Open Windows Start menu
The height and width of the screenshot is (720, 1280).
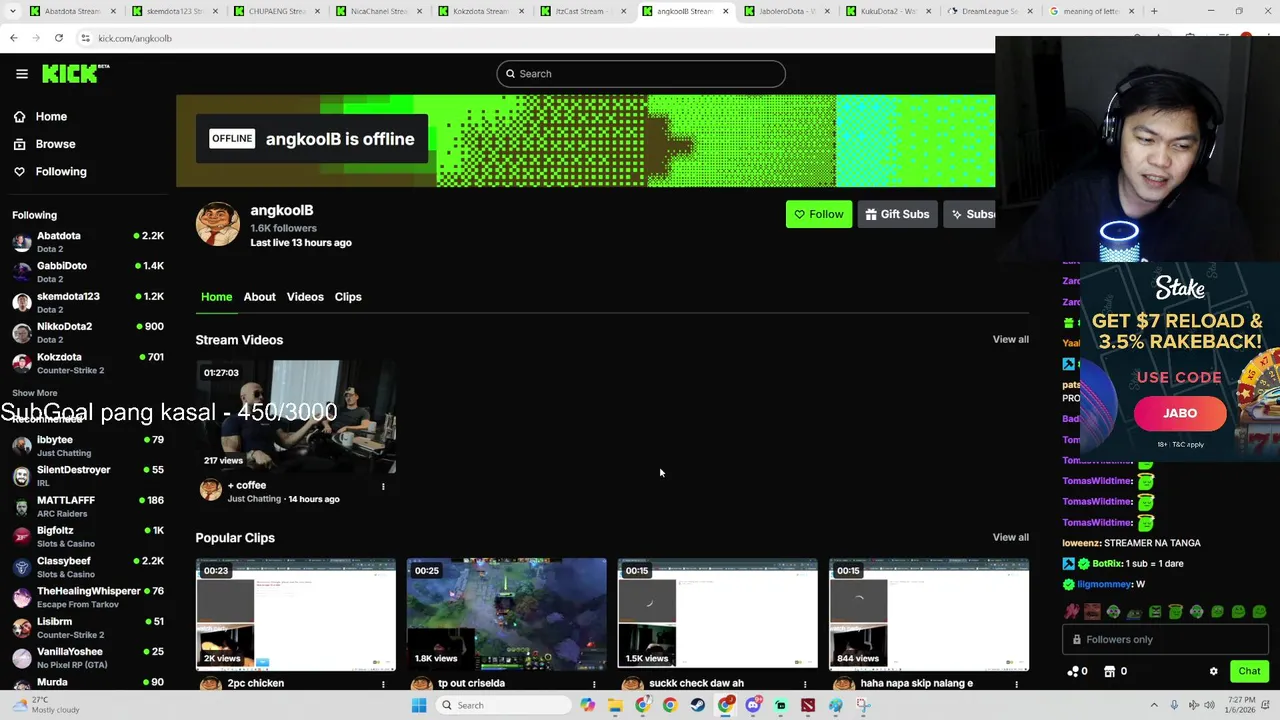419,705
